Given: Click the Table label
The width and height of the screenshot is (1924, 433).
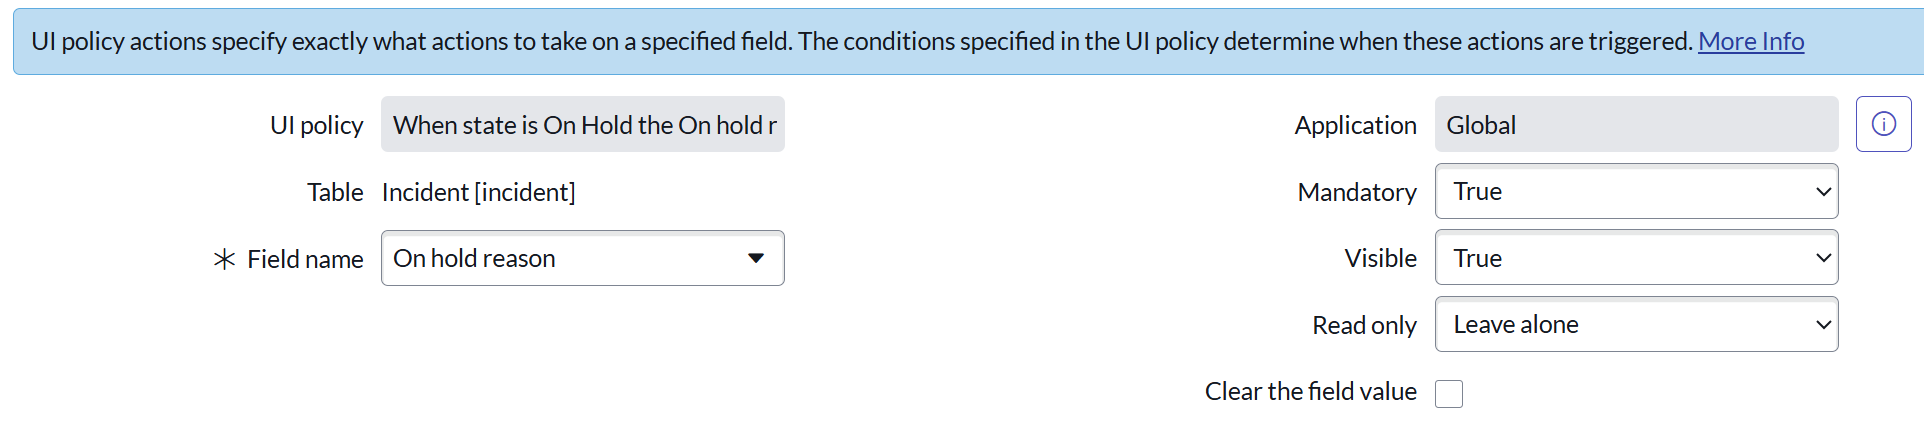Looking at the screenshot, I should [x=335, y=192].
